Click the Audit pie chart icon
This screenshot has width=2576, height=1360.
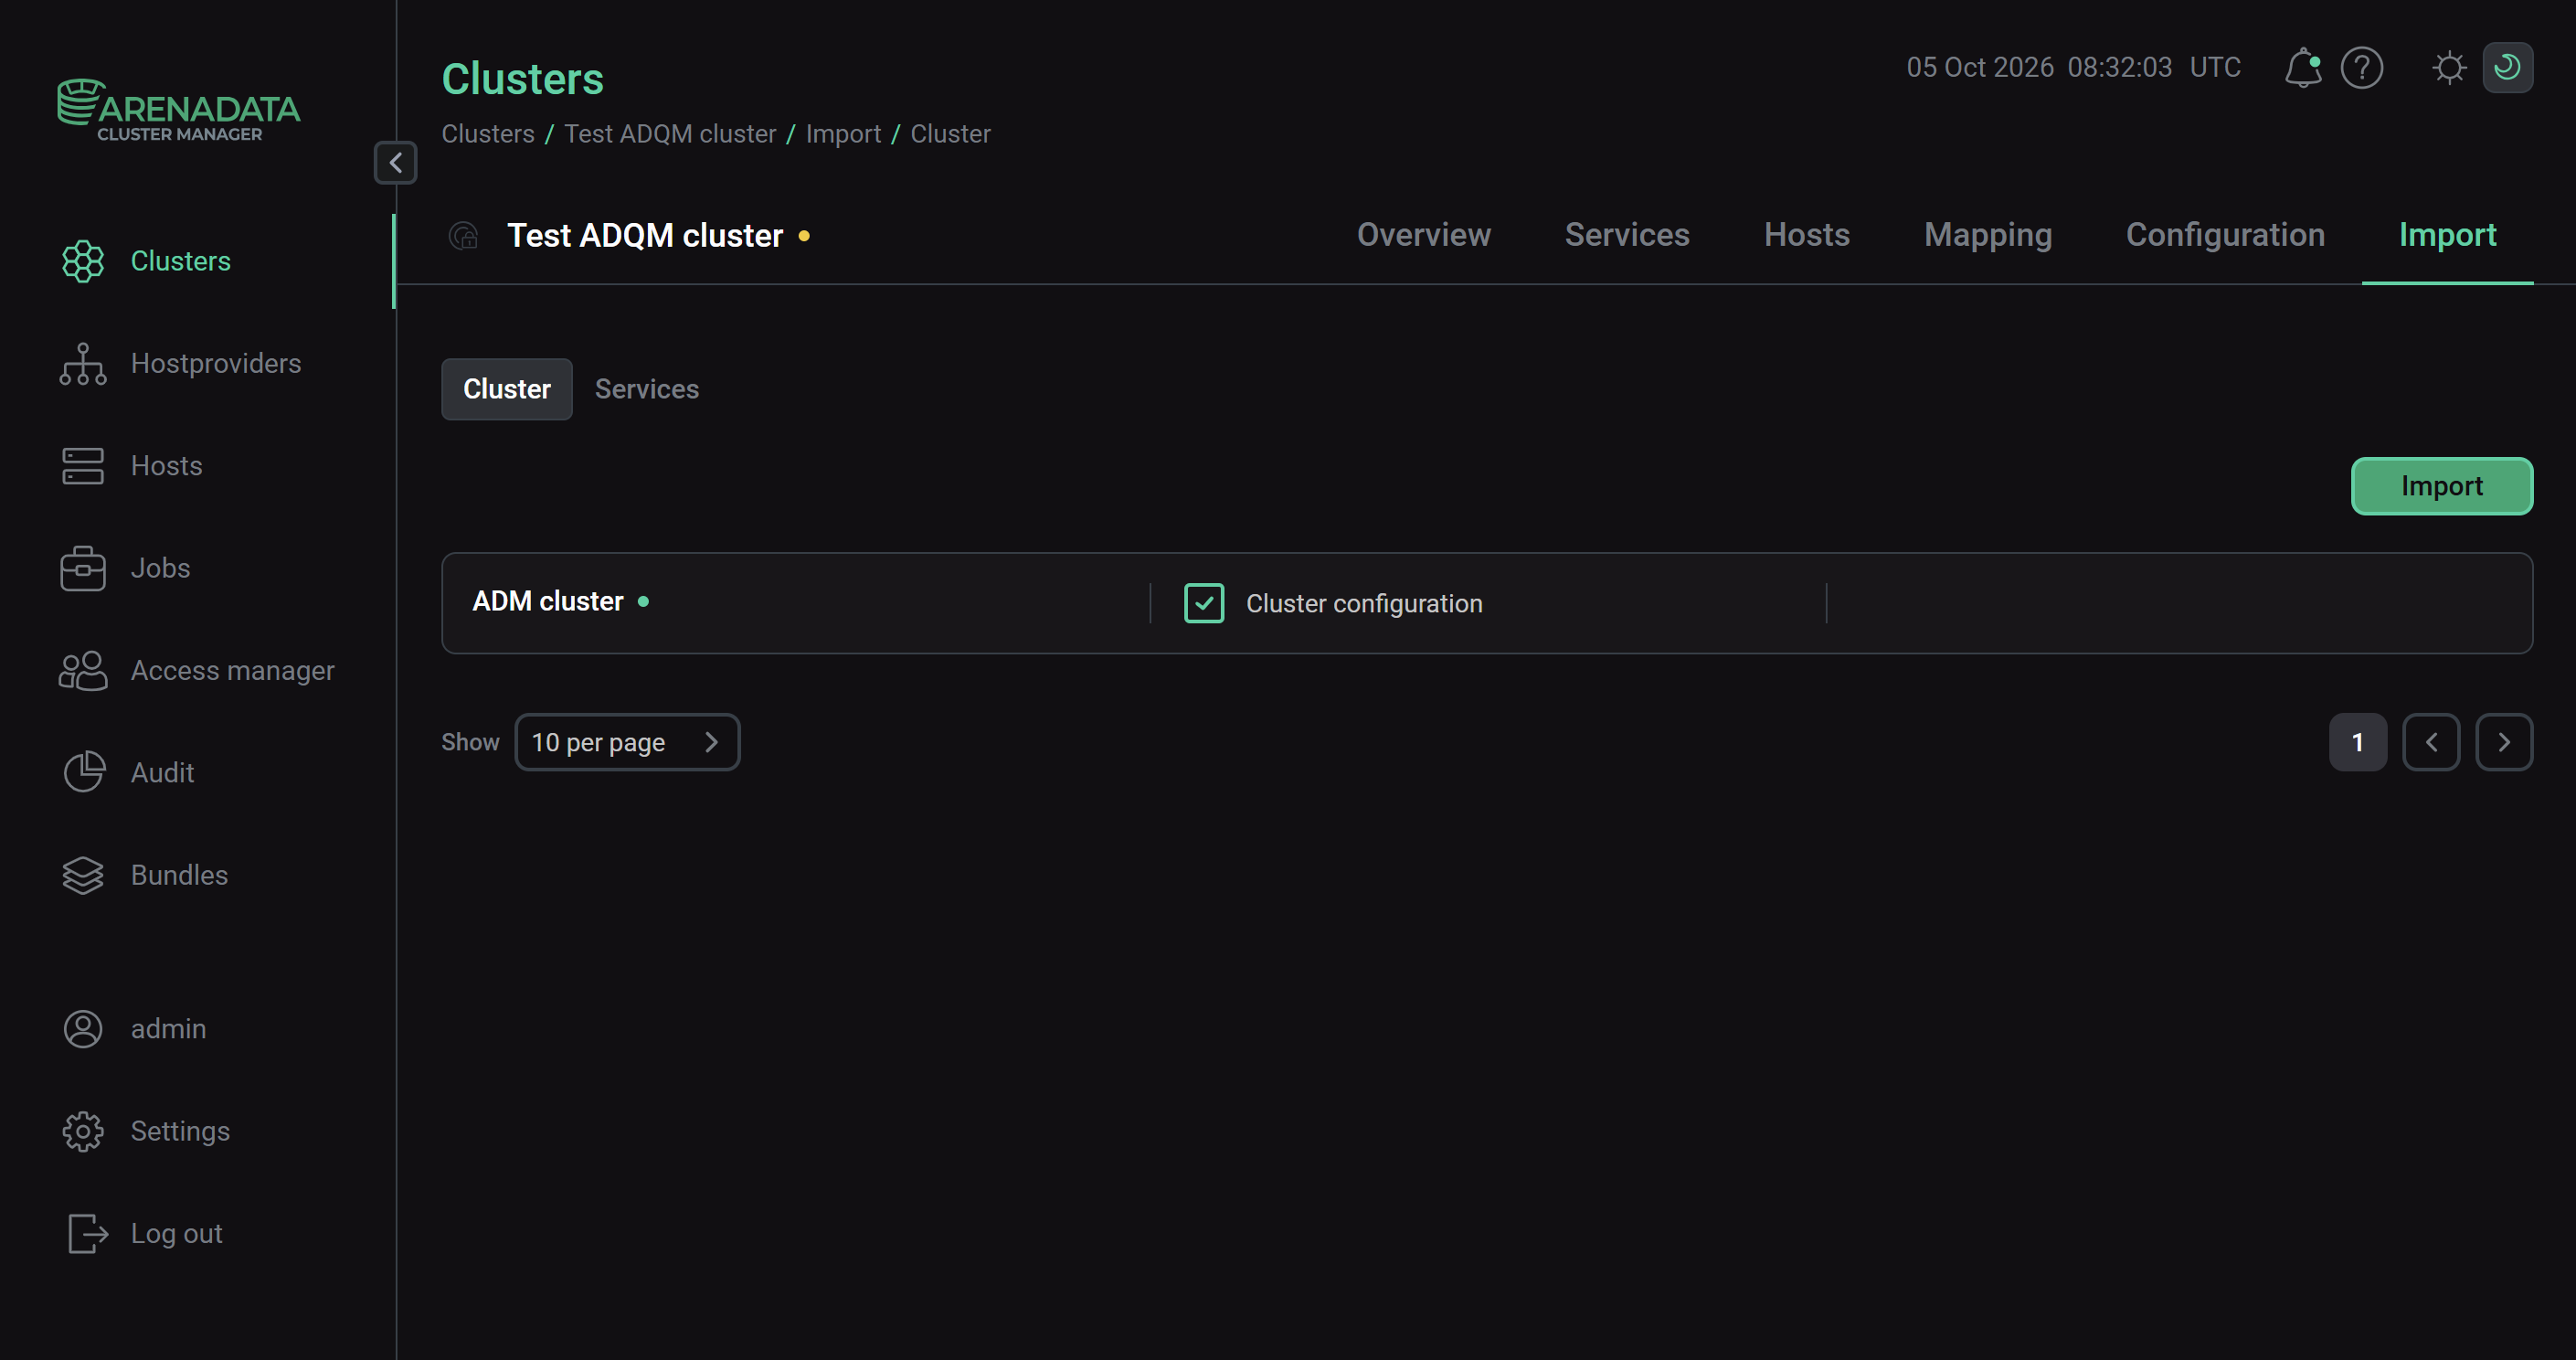tap(83, 773)
